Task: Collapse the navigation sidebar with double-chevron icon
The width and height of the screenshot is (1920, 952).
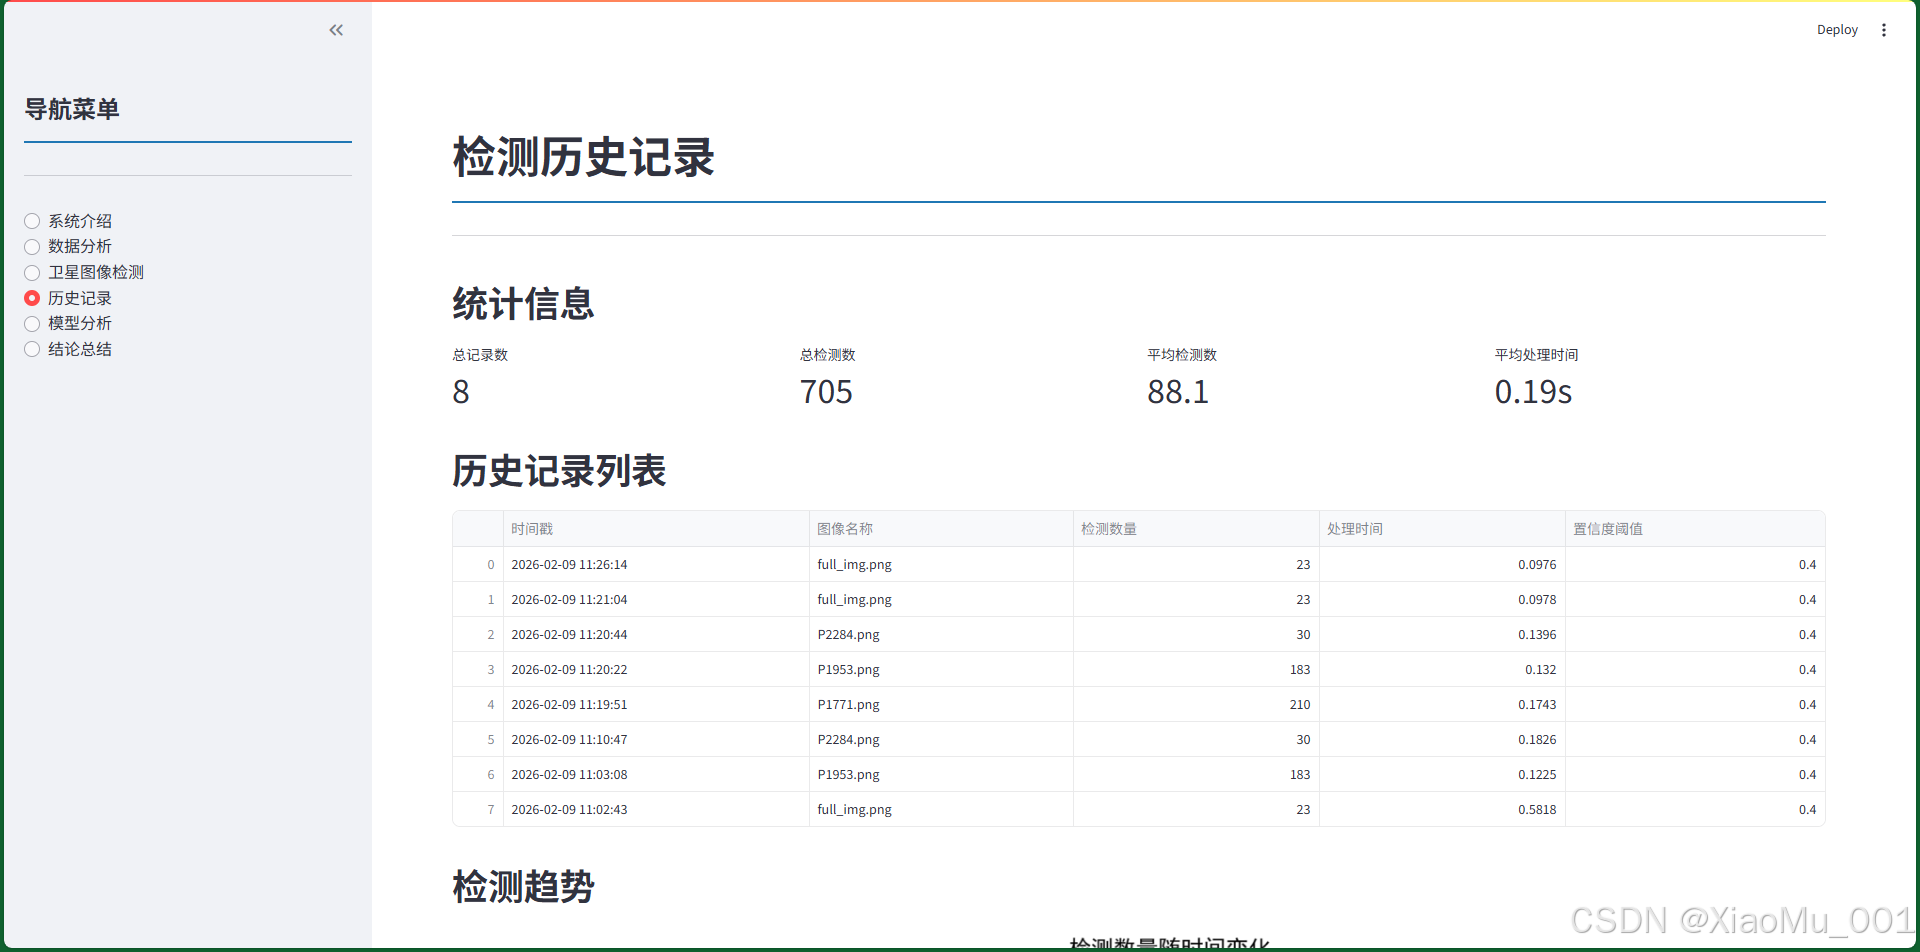Action: [x=336, y=30]
